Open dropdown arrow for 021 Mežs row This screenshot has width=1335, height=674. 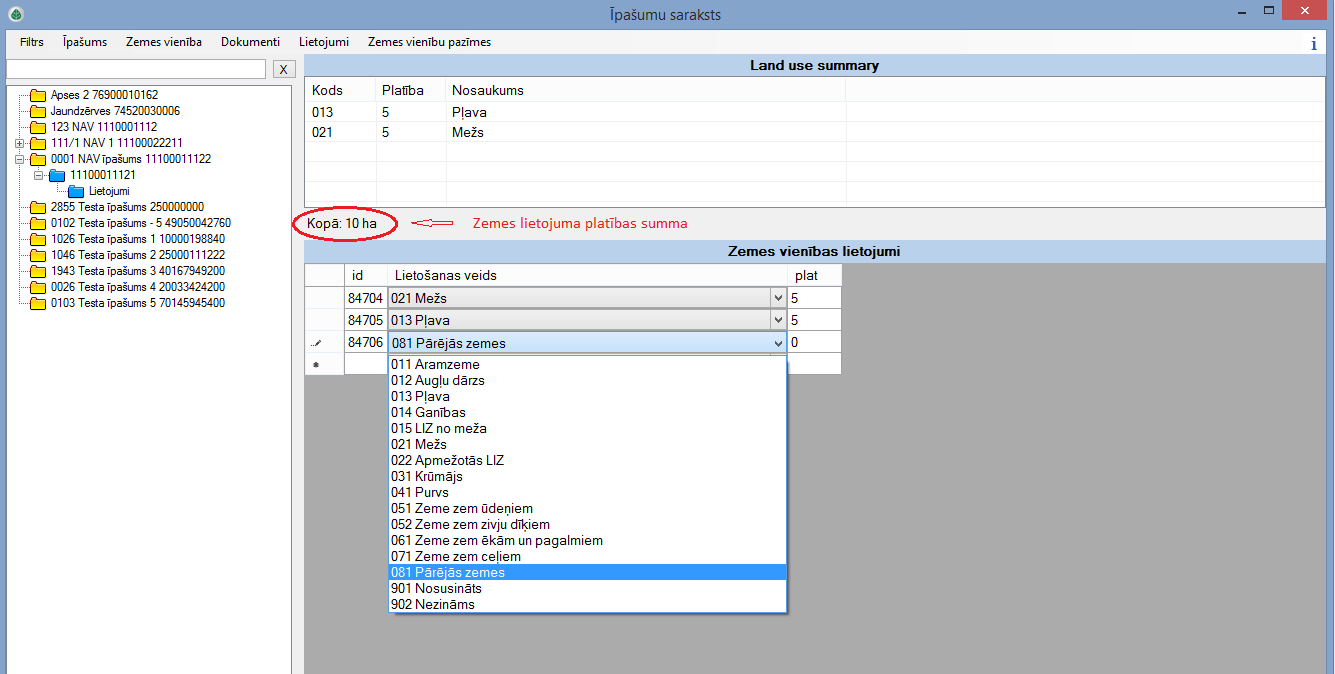click(778, 298)
